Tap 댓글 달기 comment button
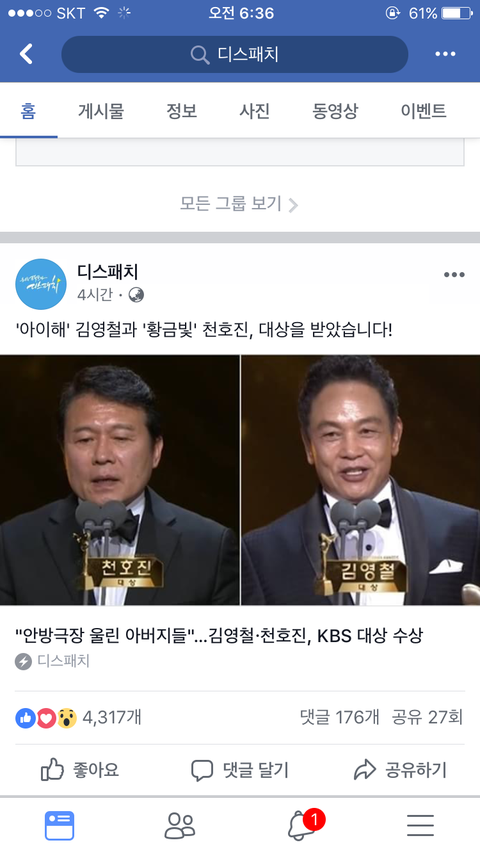The height and width of the screenshot is (854, 480). 240,770
